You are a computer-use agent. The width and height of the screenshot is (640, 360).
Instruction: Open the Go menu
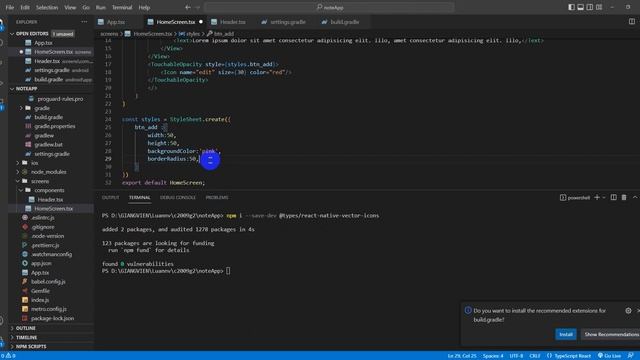[x=86, y=7]
